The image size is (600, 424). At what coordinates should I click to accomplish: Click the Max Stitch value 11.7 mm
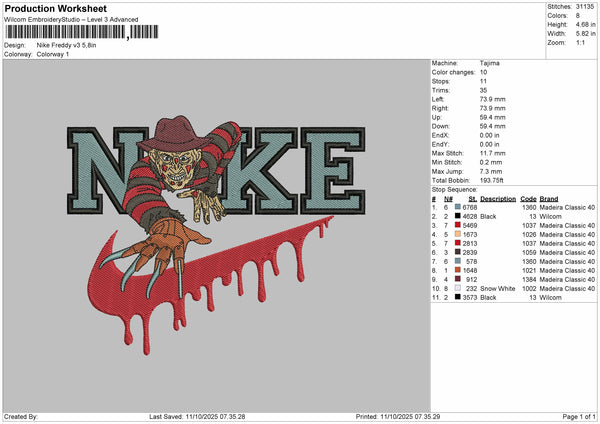[492, 153]
